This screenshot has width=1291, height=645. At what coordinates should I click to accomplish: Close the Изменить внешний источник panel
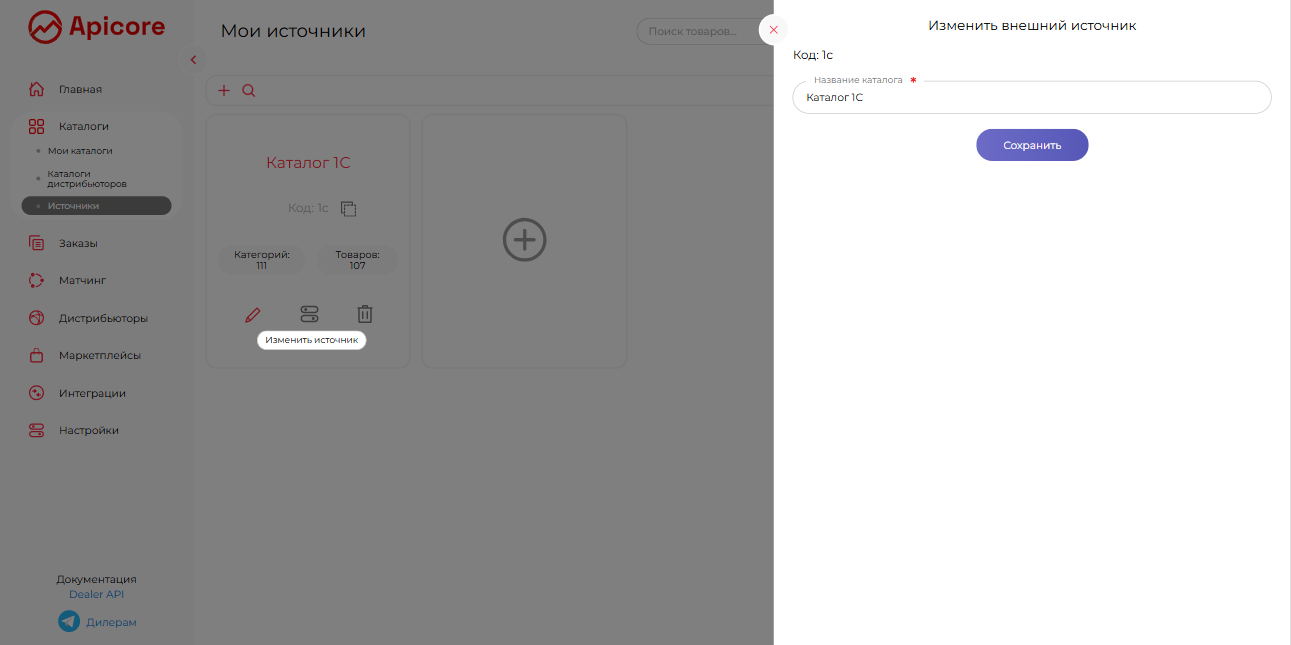(x=773, y=30)
